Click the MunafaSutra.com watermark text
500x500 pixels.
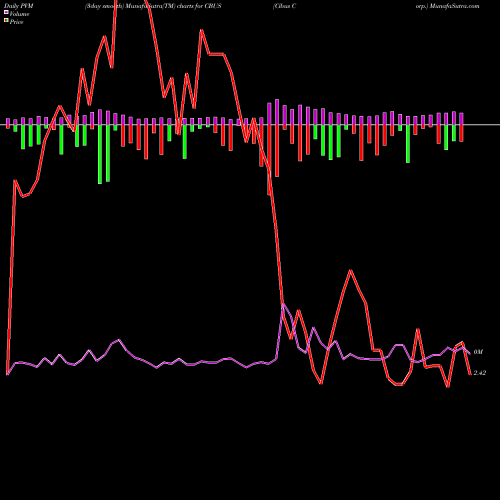pyautogui.click(x=454, y=6)
